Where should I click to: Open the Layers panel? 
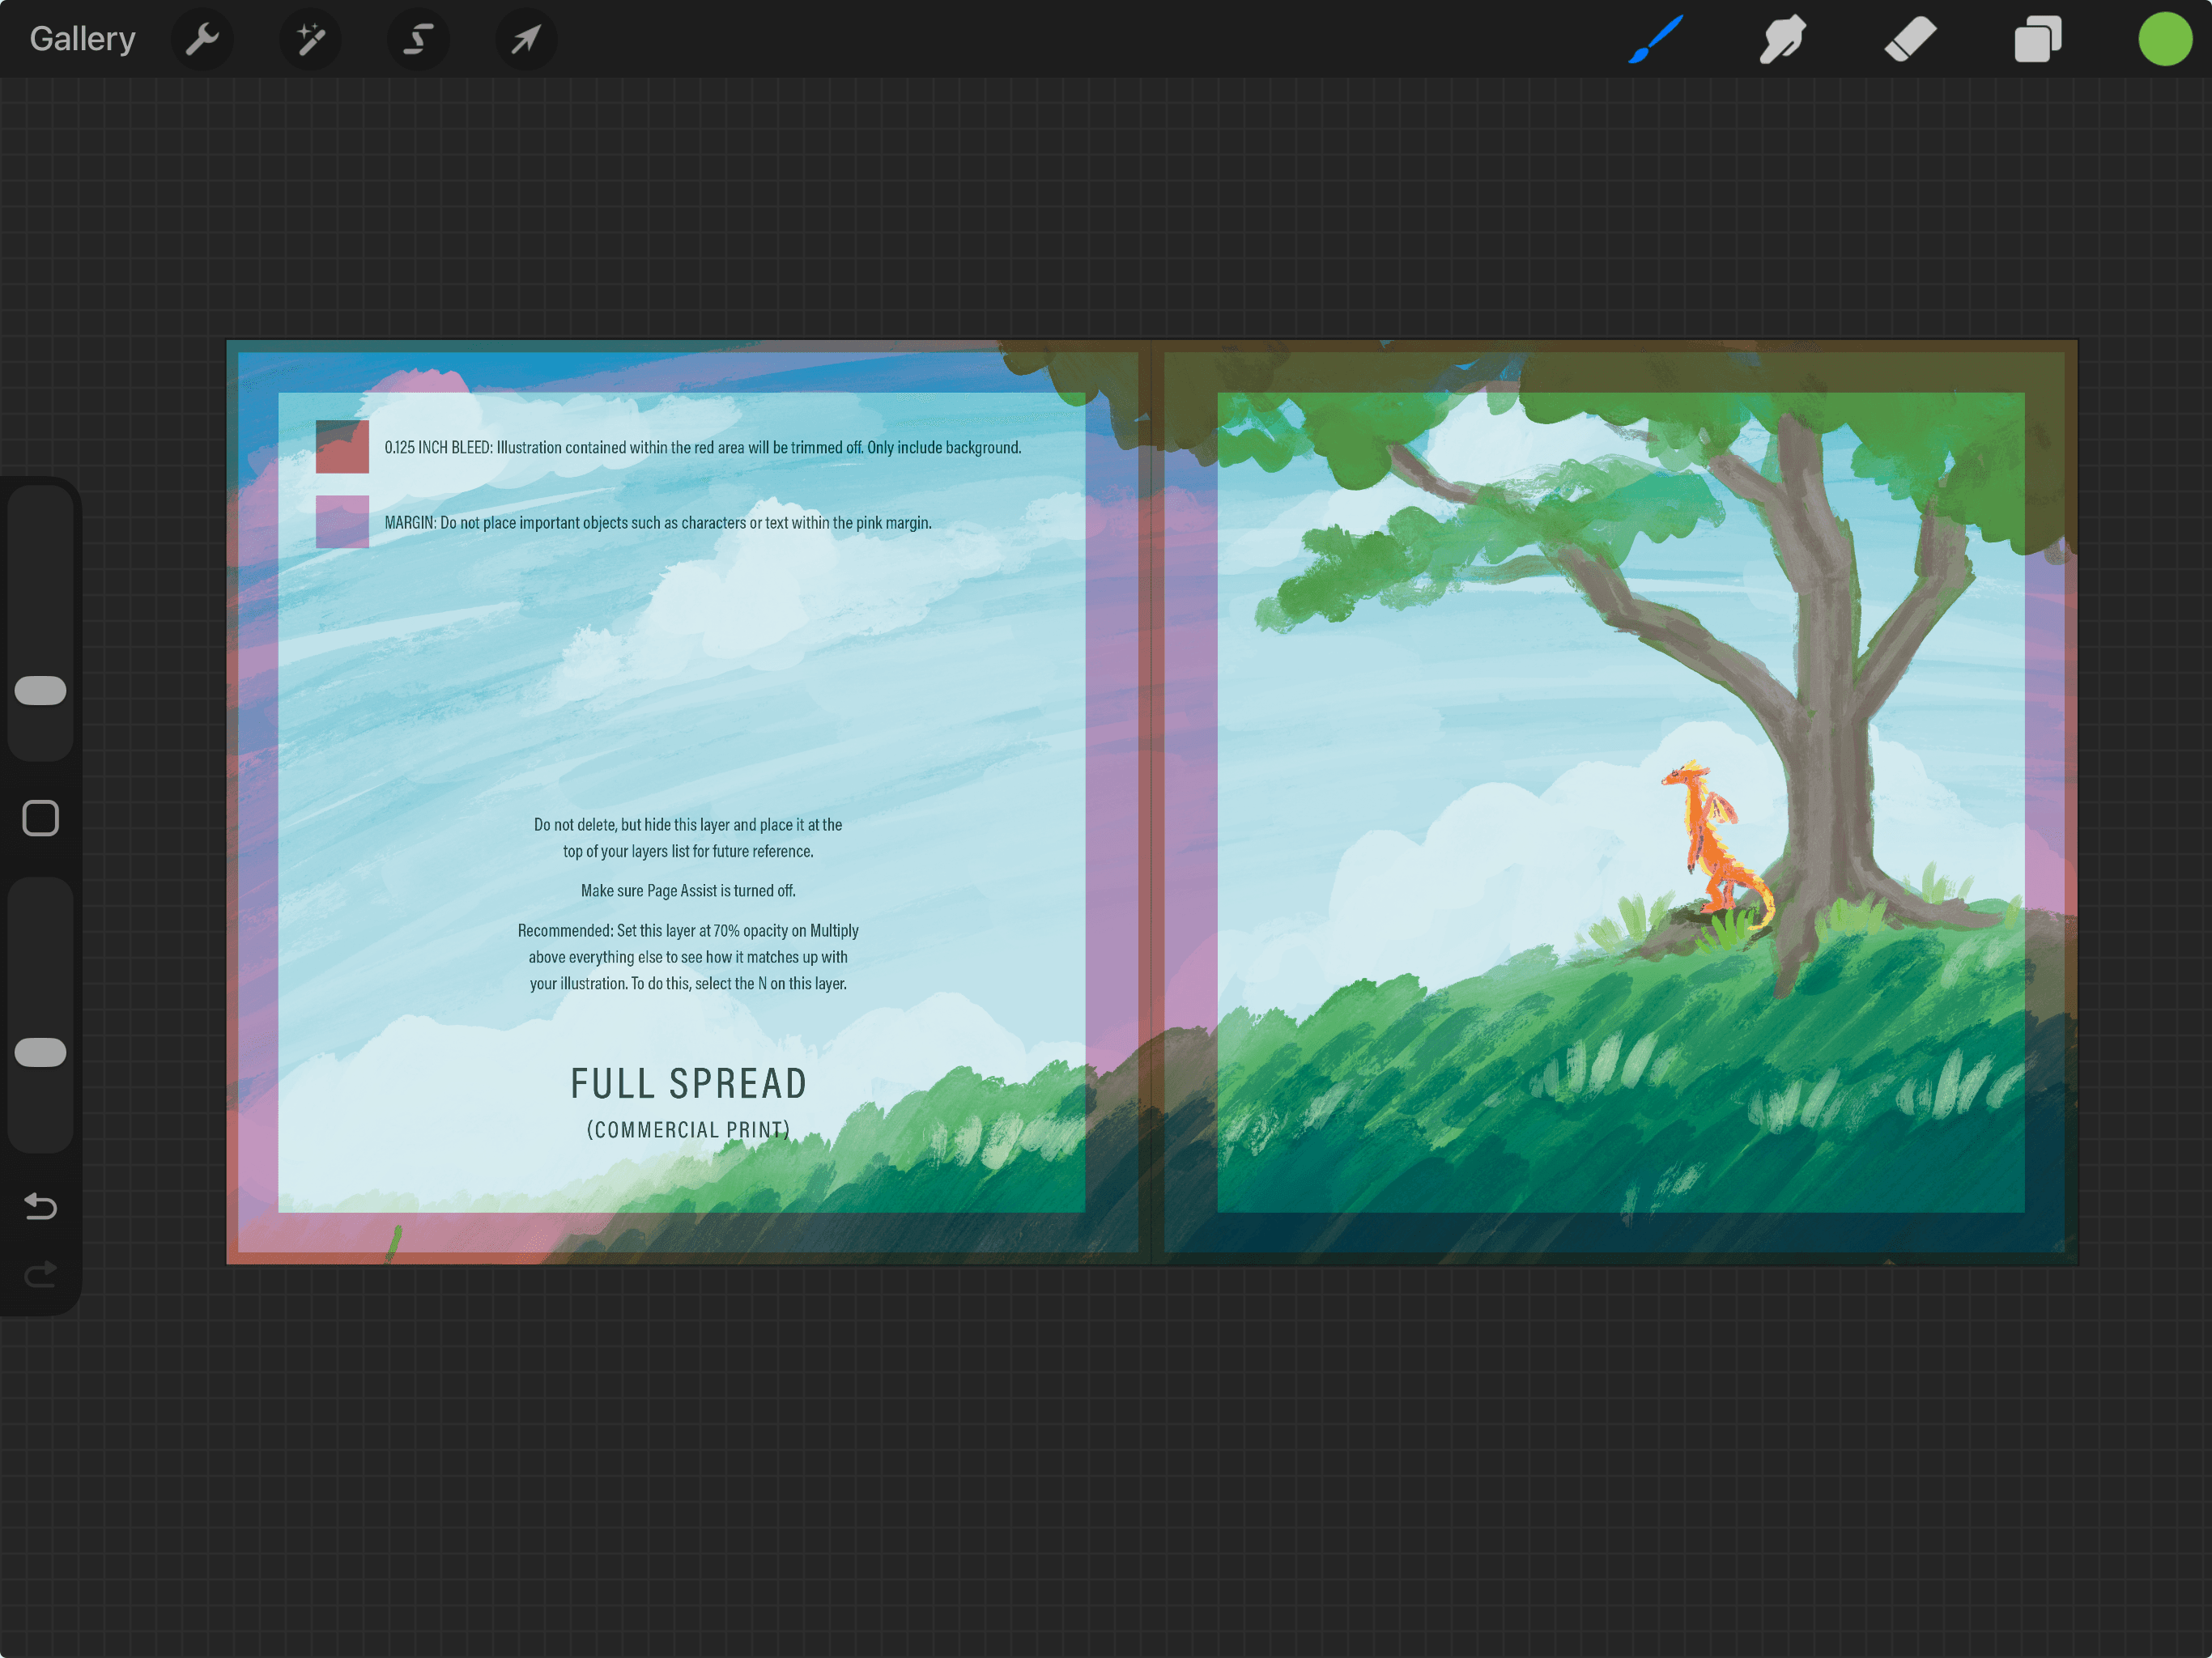tap(2037, 39)
